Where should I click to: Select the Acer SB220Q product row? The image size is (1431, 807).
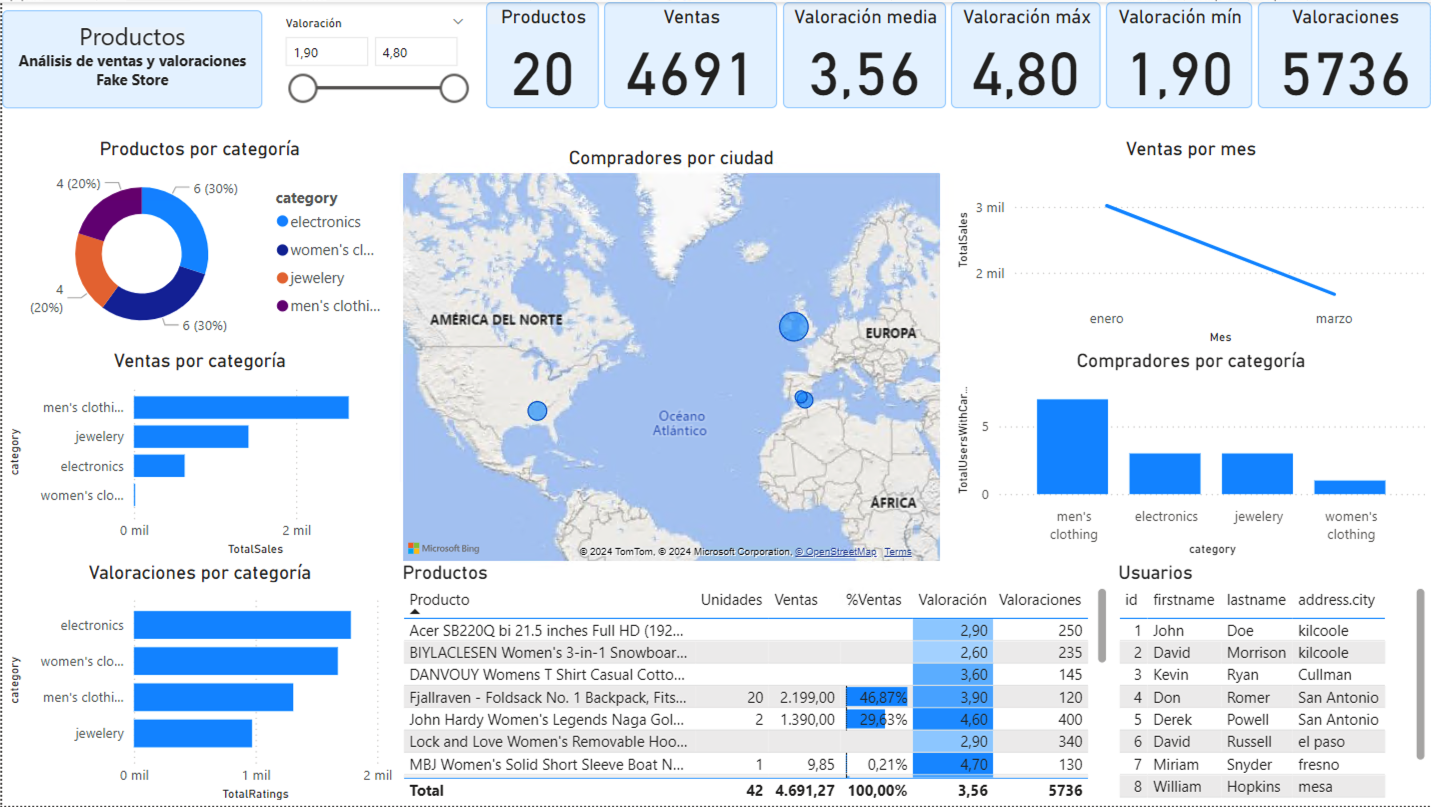pyautogui.click(x=746, y=630)
